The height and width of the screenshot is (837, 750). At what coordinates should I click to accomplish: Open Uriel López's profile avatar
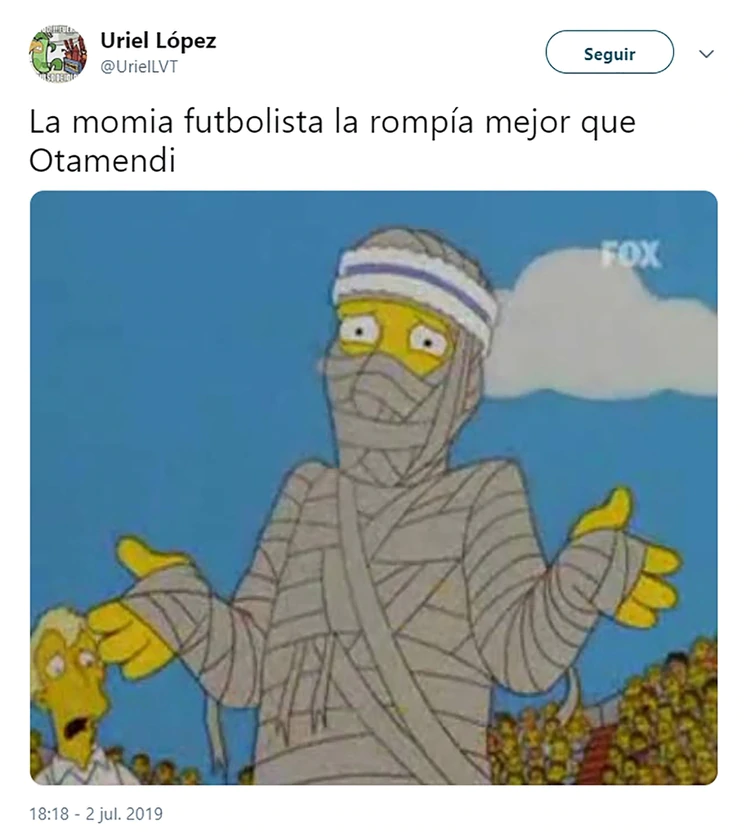(58, 54)
